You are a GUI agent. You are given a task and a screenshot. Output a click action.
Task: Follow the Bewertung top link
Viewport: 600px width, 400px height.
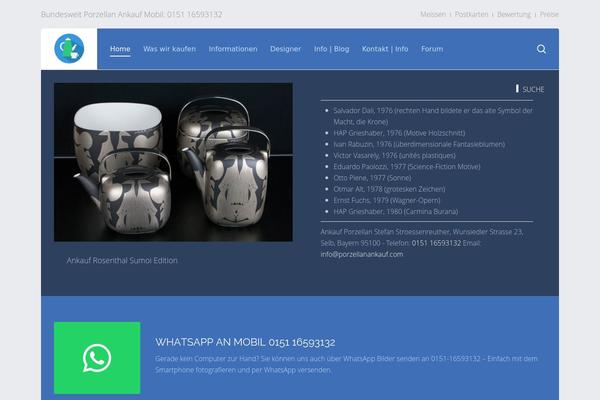(x=514, y=14)
